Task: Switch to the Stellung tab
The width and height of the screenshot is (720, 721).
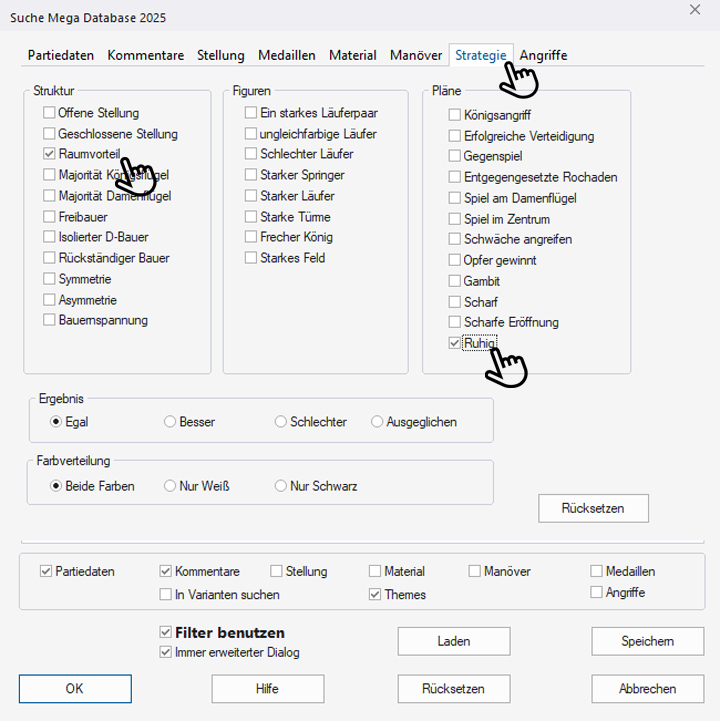Action: pos(220,56)
